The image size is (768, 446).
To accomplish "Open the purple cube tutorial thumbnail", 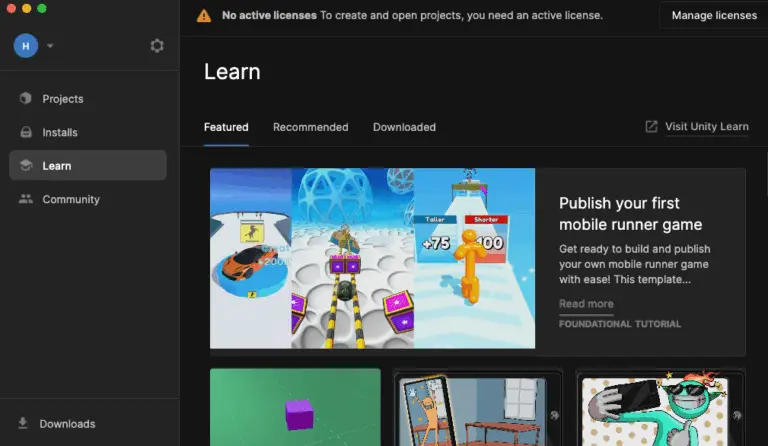I will tap(295, 407).
